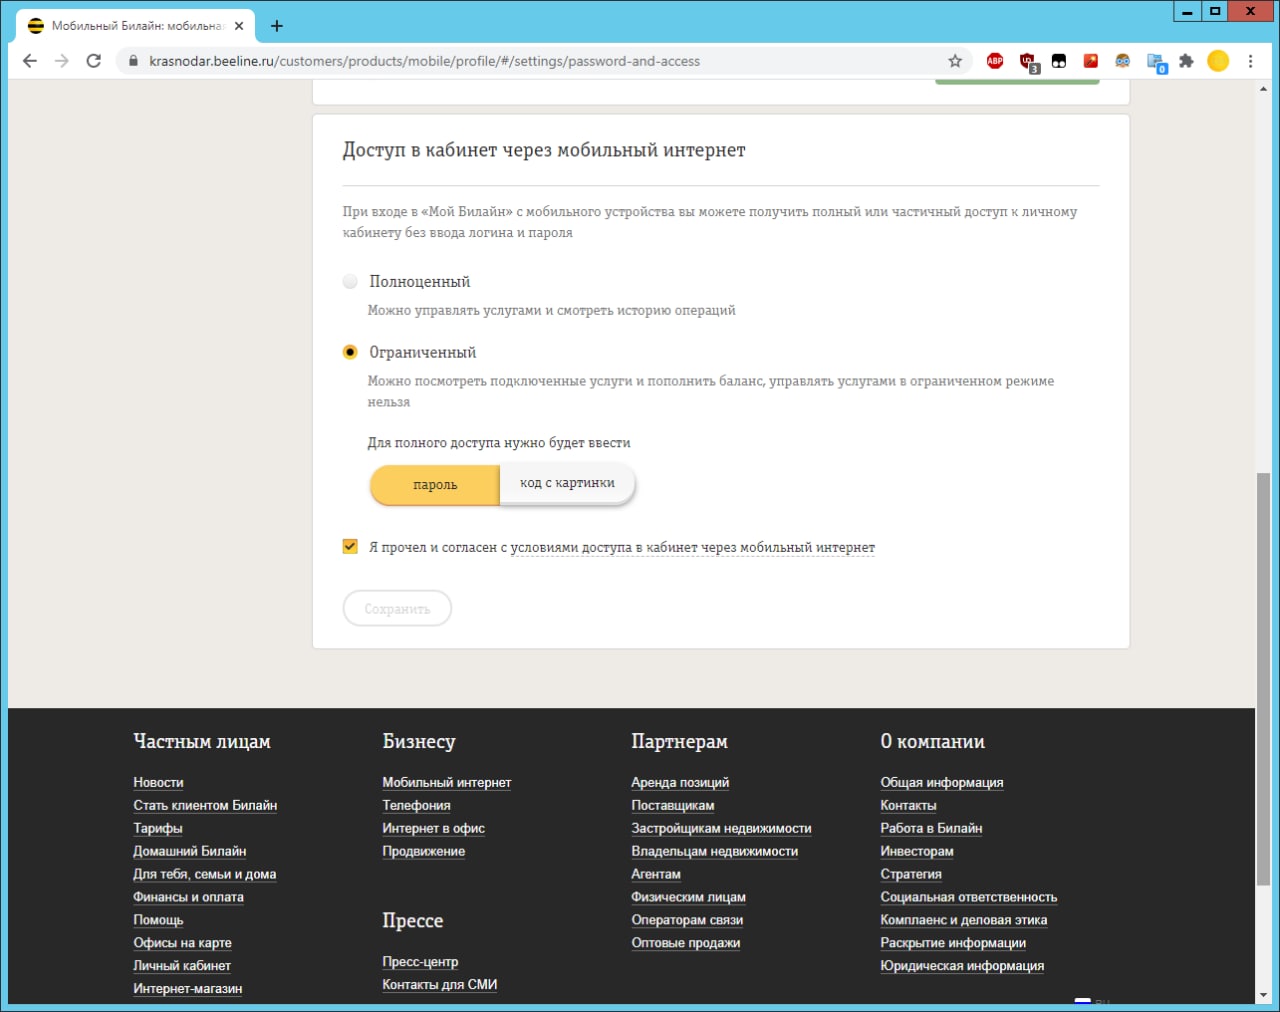Open Операторам связи link
Viewport: 1280px width, 1012px height.
687,920
